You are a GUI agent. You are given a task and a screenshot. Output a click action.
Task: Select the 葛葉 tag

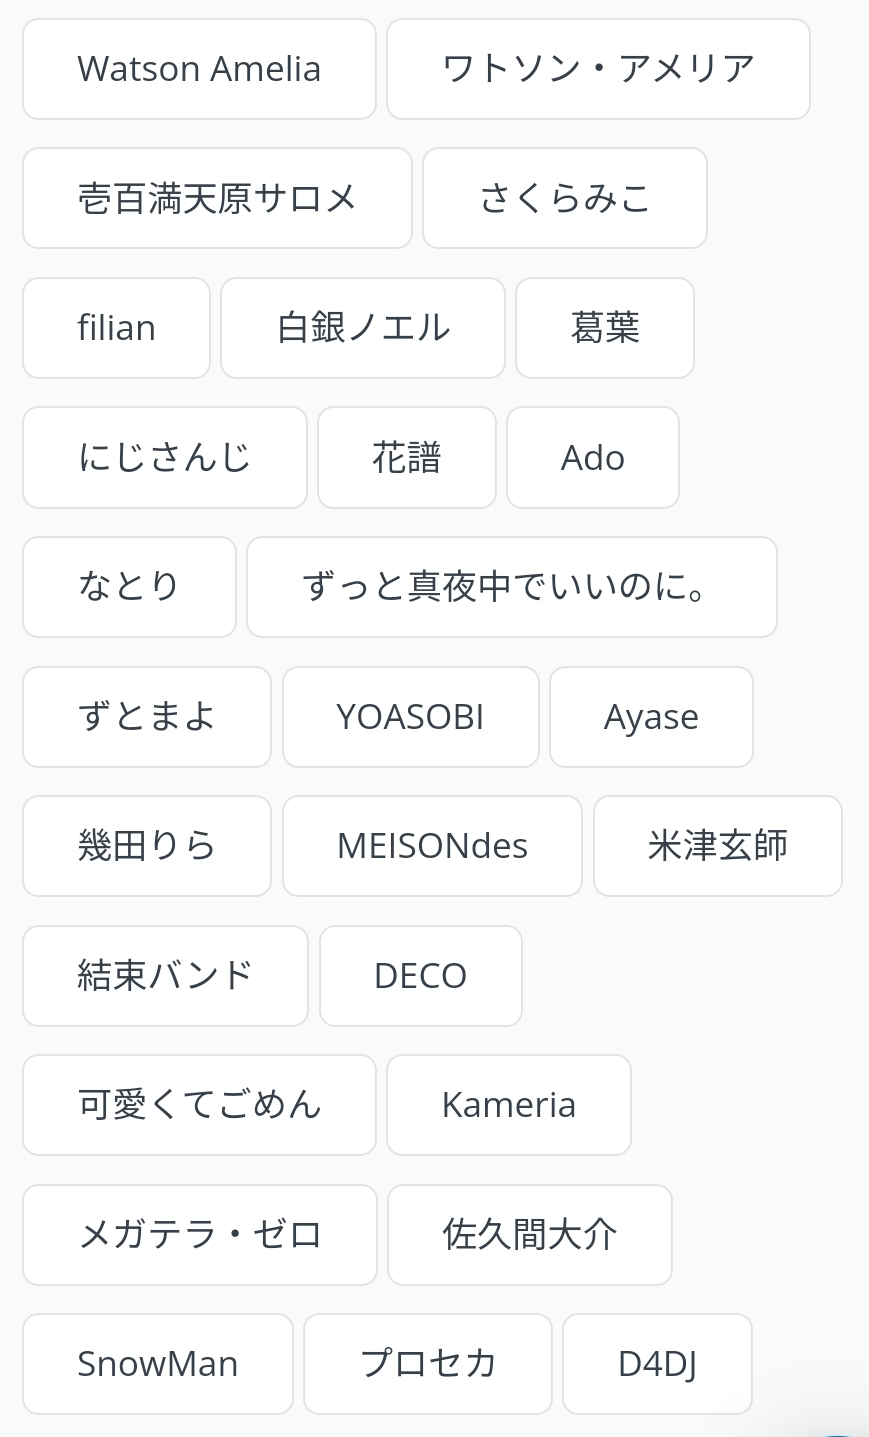tap(605, 328)
